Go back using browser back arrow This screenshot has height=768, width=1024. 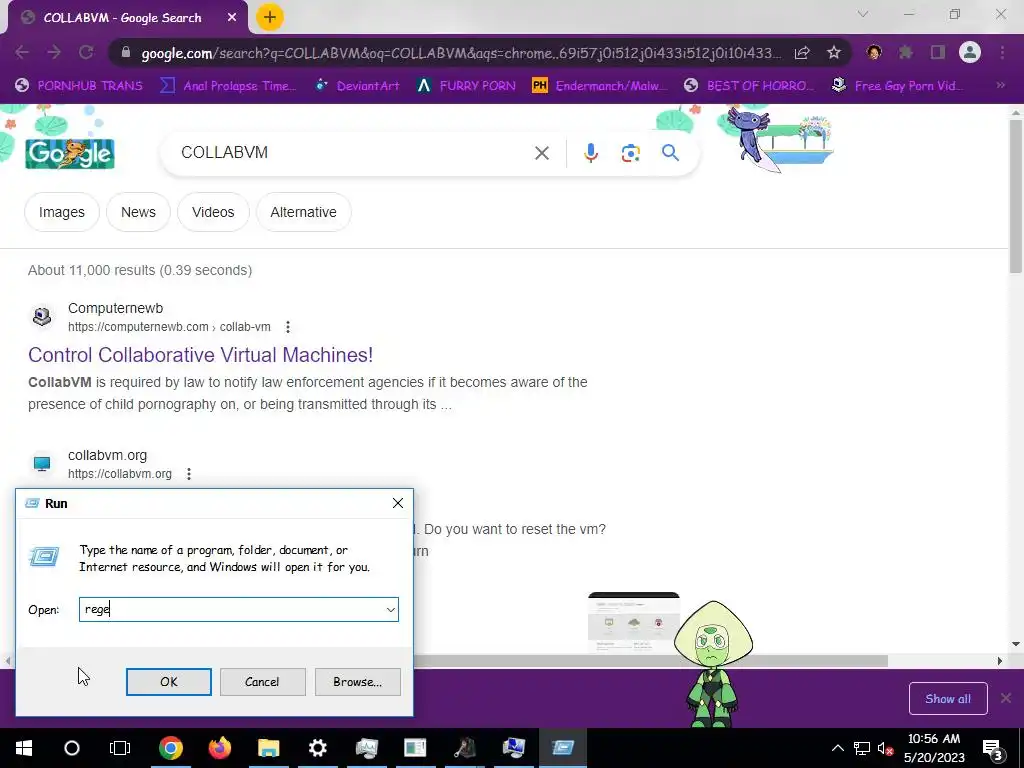pos(22,52)
